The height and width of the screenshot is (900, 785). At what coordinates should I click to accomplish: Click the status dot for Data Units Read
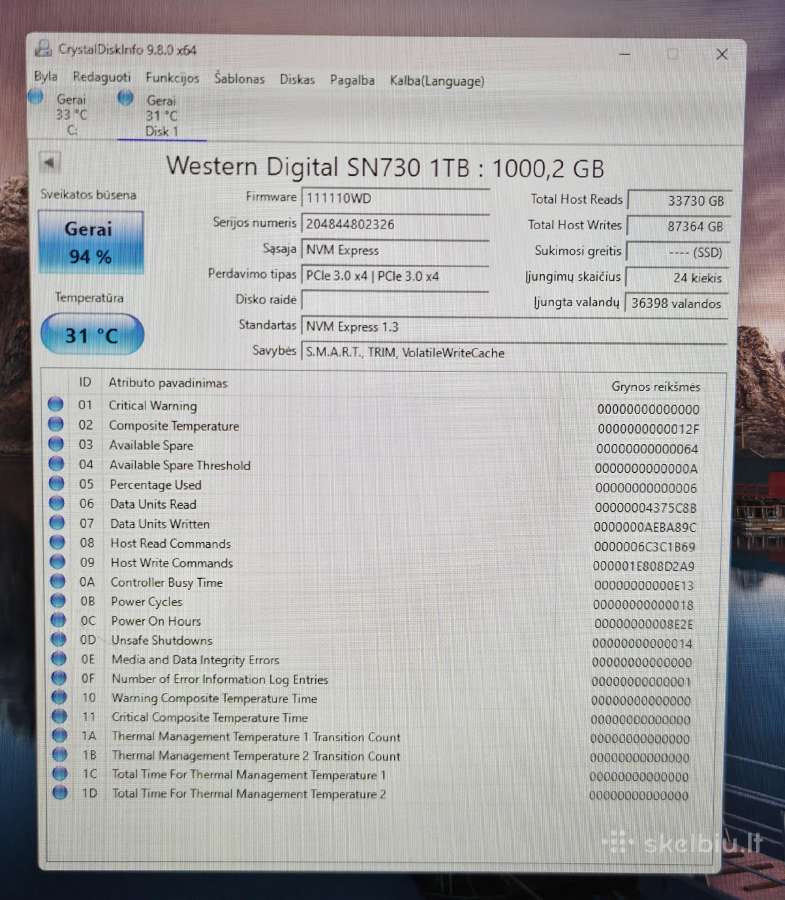57,503
